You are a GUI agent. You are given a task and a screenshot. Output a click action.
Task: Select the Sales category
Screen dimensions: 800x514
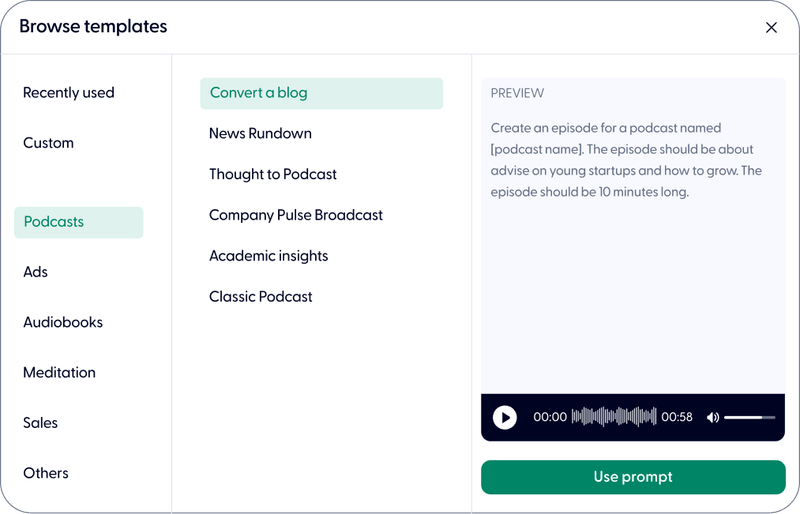click(x=41, y=423)
